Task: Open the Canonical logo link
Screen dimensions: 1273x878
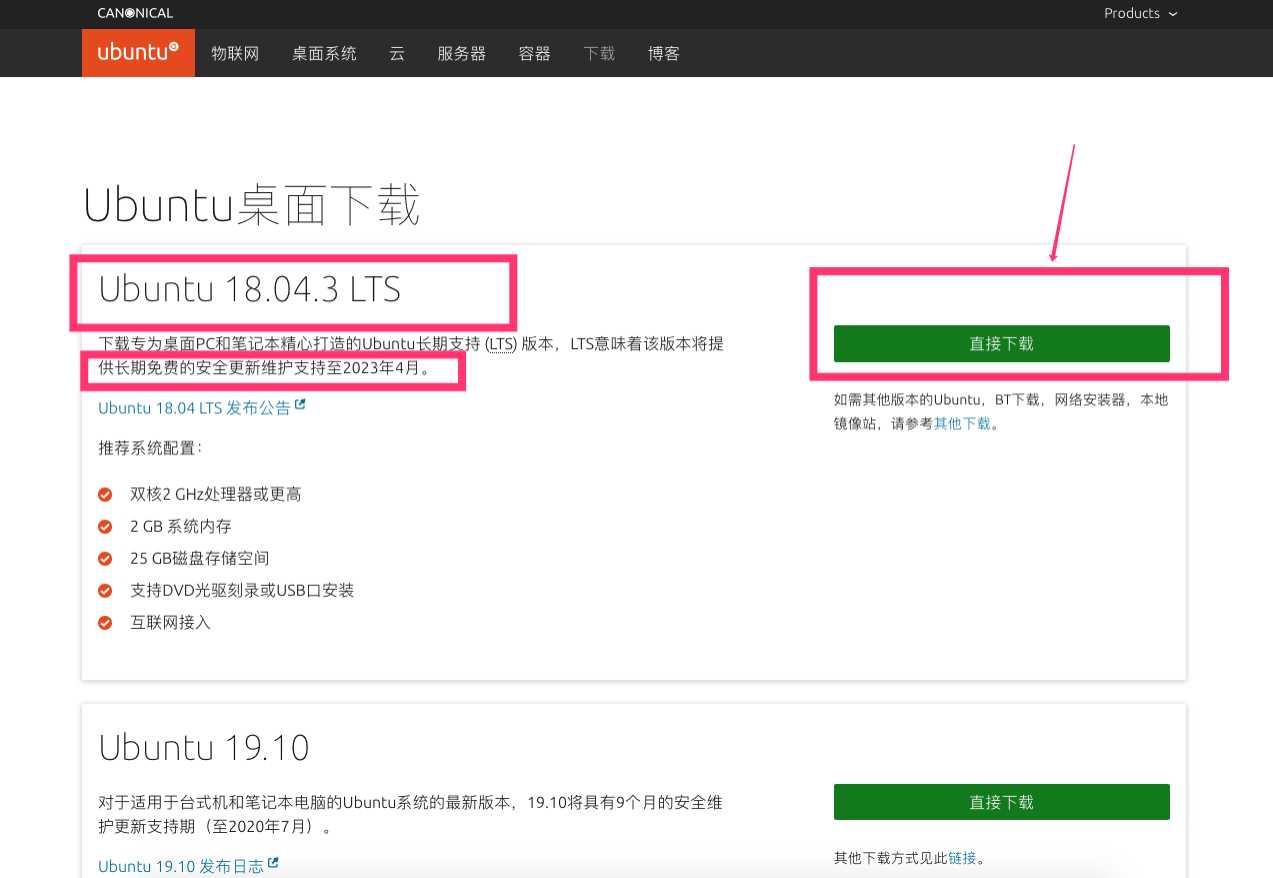Action: pyautogui.click(x=135, y=13)
